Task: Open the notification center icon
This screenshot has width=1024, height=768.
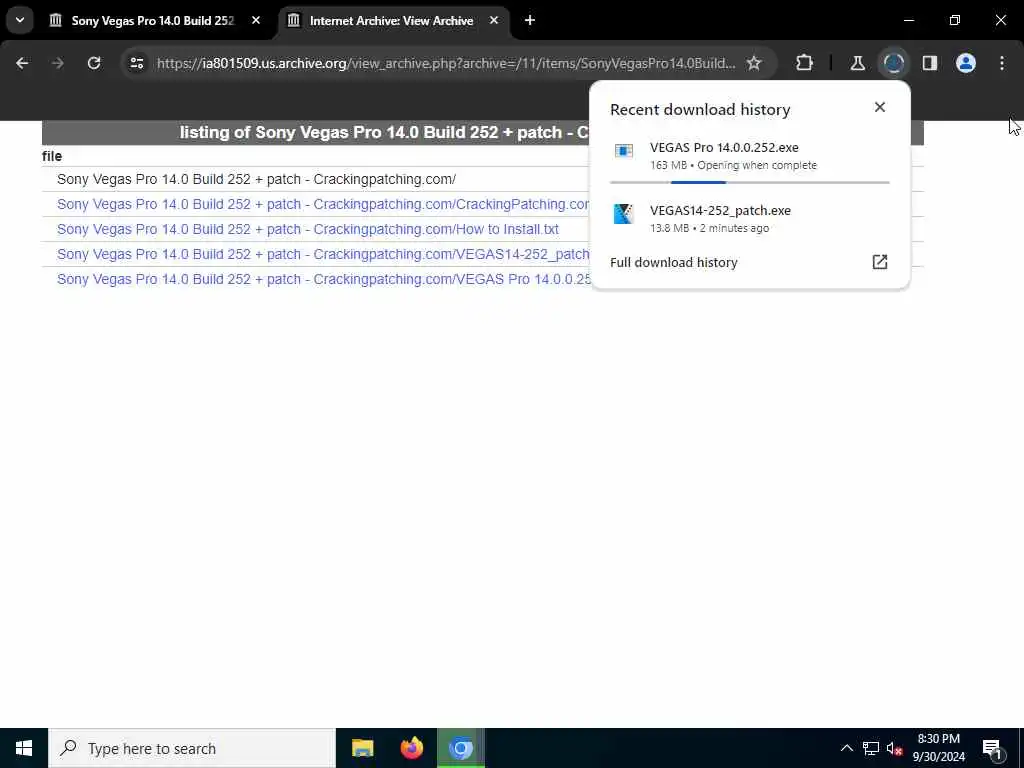Action: point(992,748)
